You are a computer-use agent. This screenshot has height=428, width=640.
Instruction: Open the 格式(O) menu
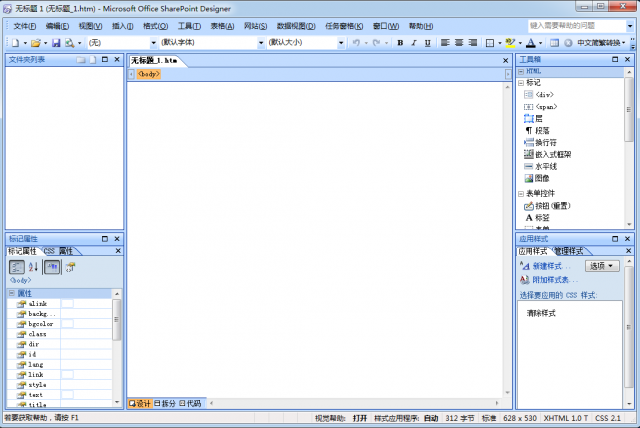click(155, 25)
